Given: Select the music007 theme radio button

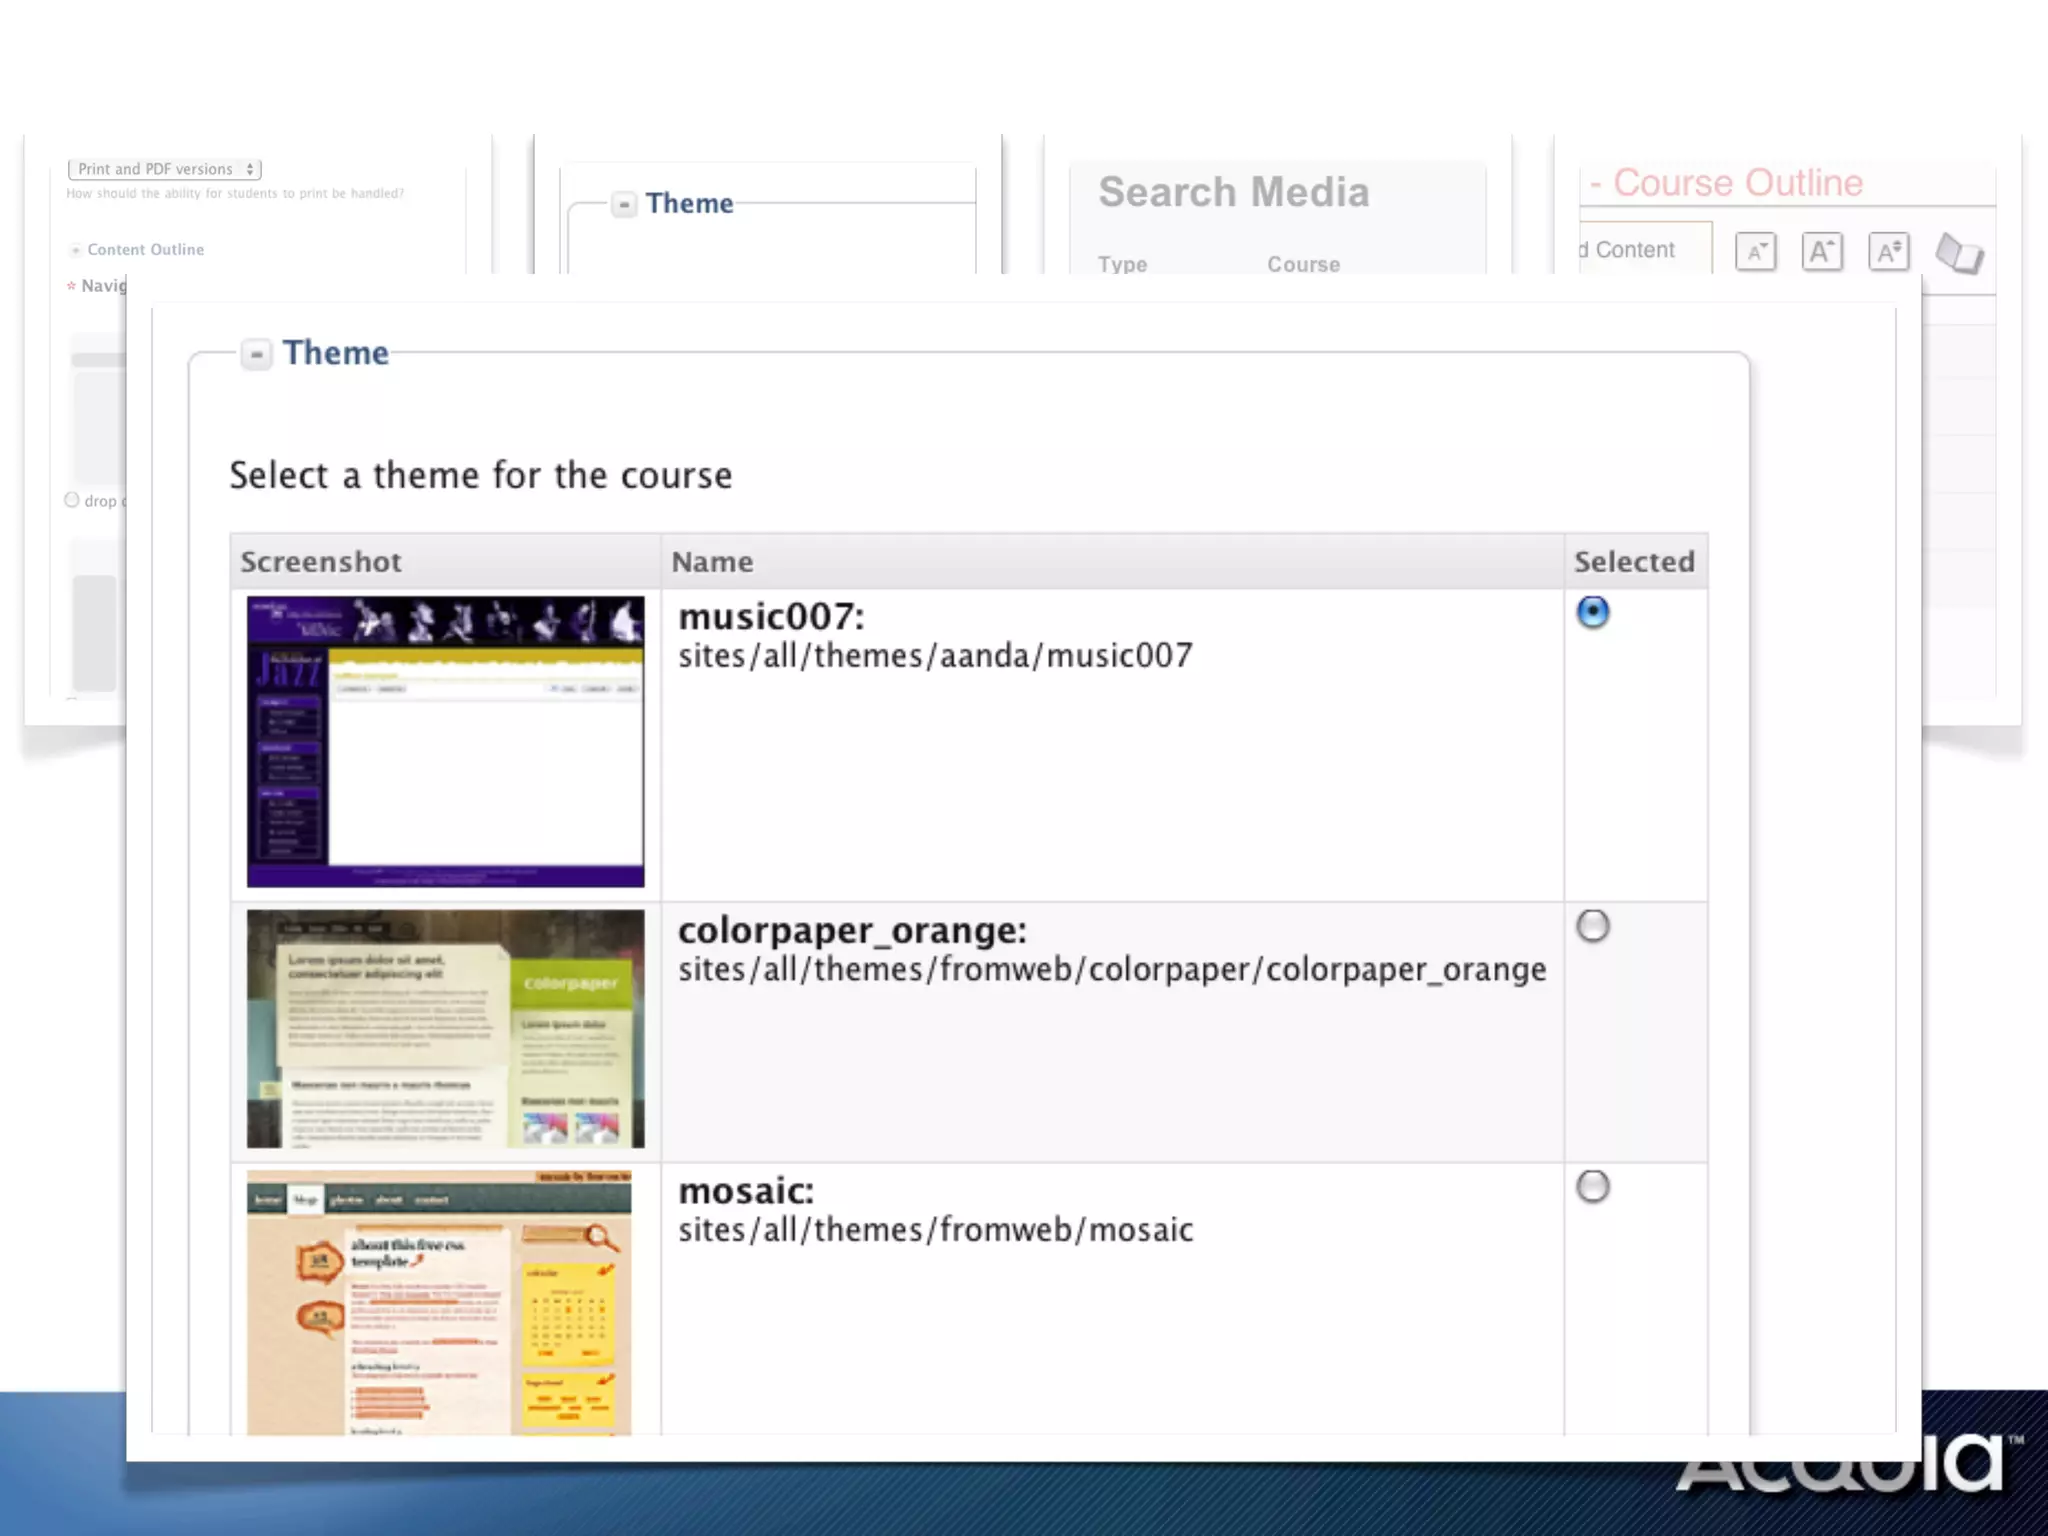Looking at the screenshot, I should click(1592, 612).
